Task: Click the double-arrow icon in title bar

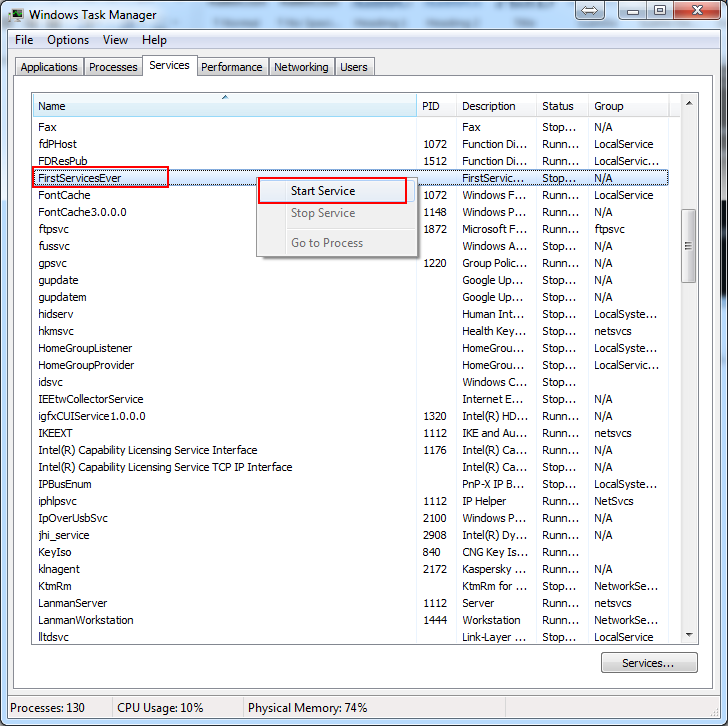Action: coord(589,10)
